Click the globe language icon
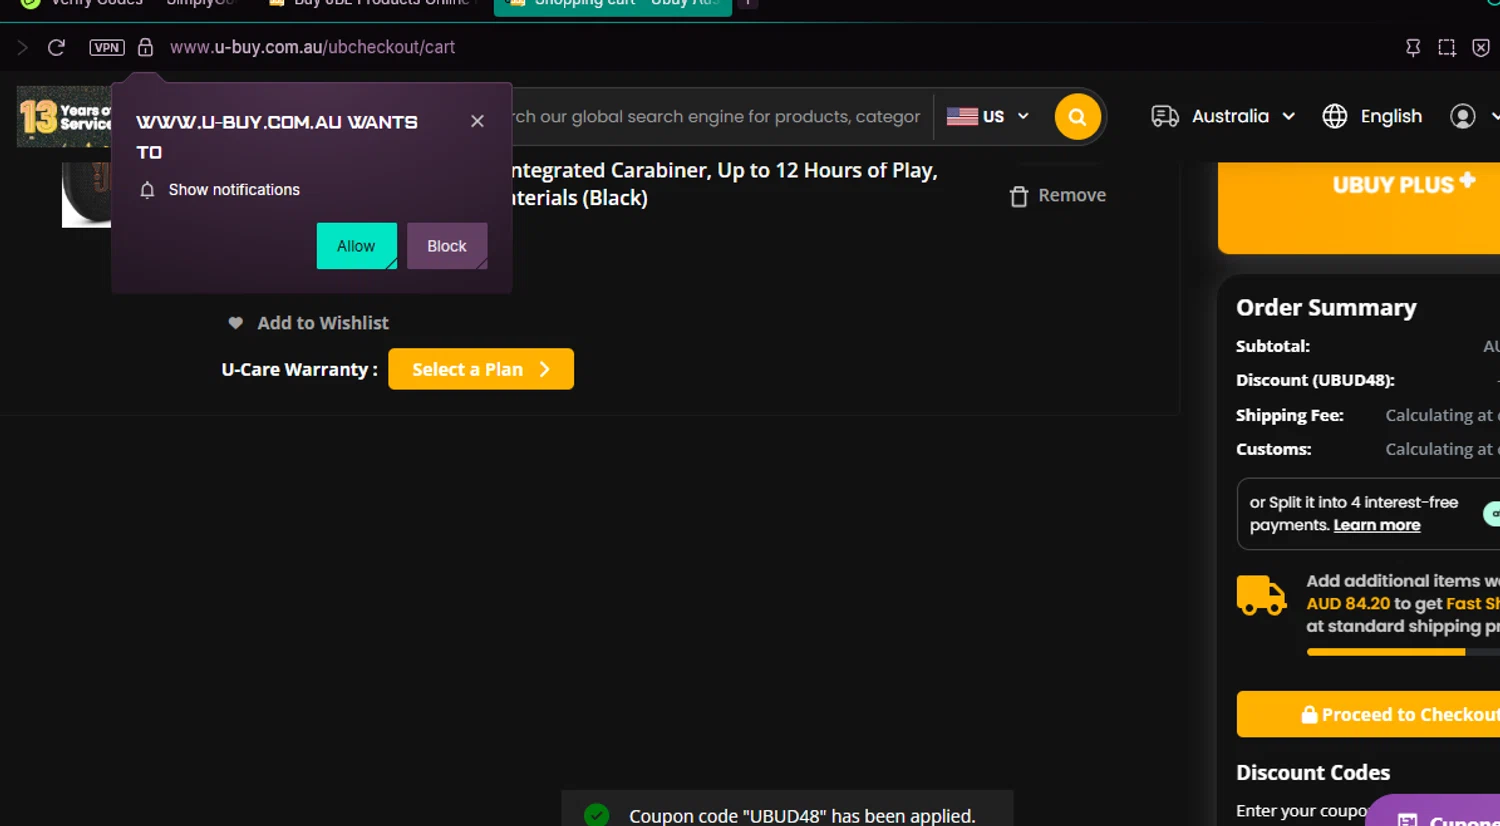The image size is (1500, 826). coord(1335,116)
